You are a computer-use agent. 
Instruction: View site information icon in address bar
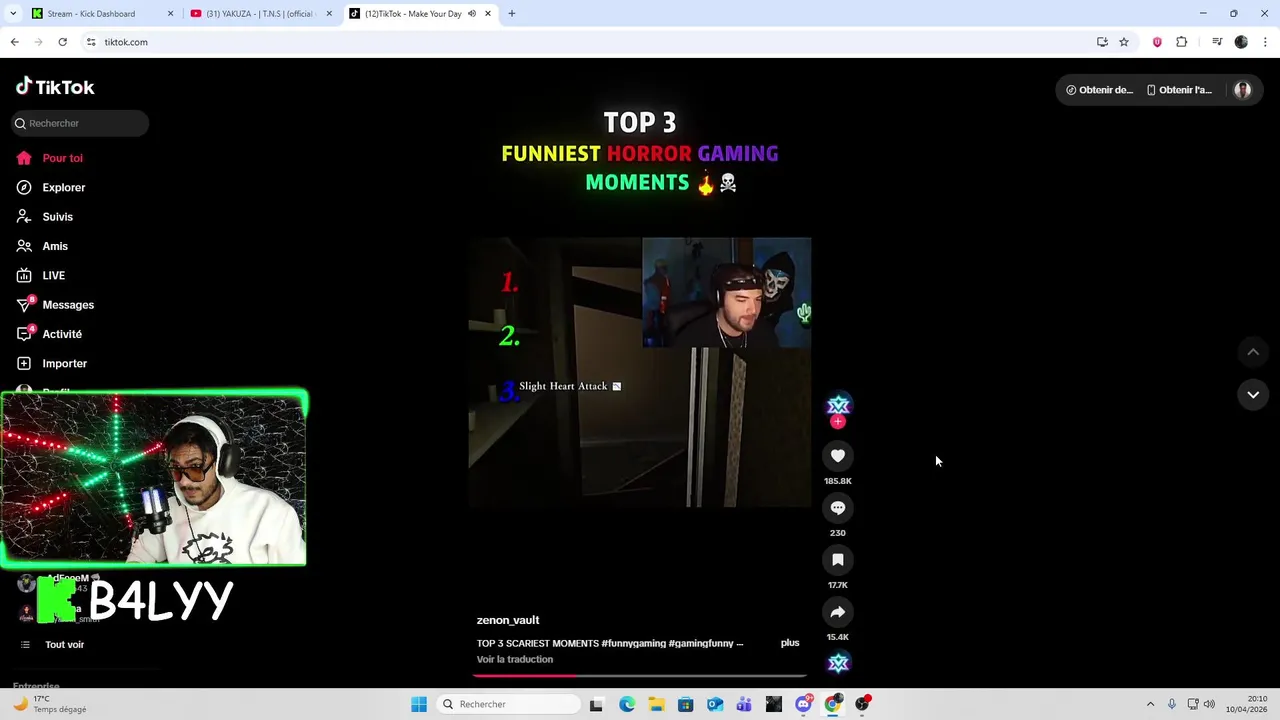click(91, 42)
